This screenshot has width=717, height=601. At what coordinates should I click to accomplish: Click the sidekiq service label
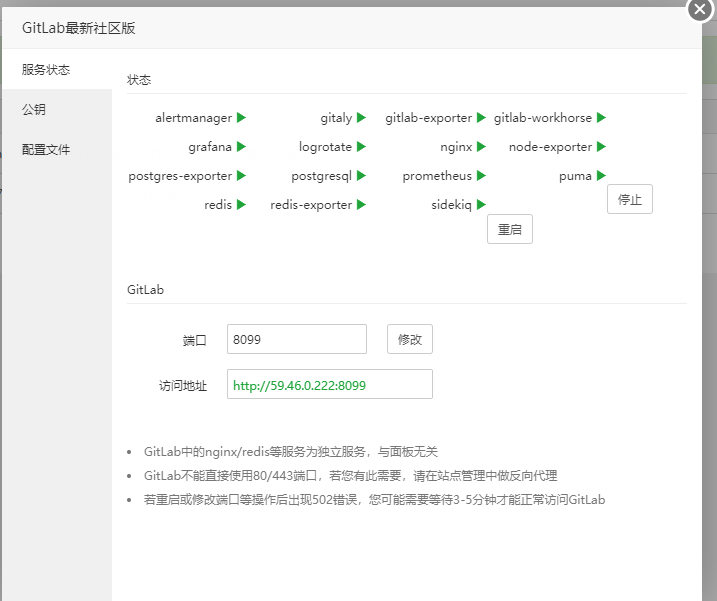click(x=451, y=205)
